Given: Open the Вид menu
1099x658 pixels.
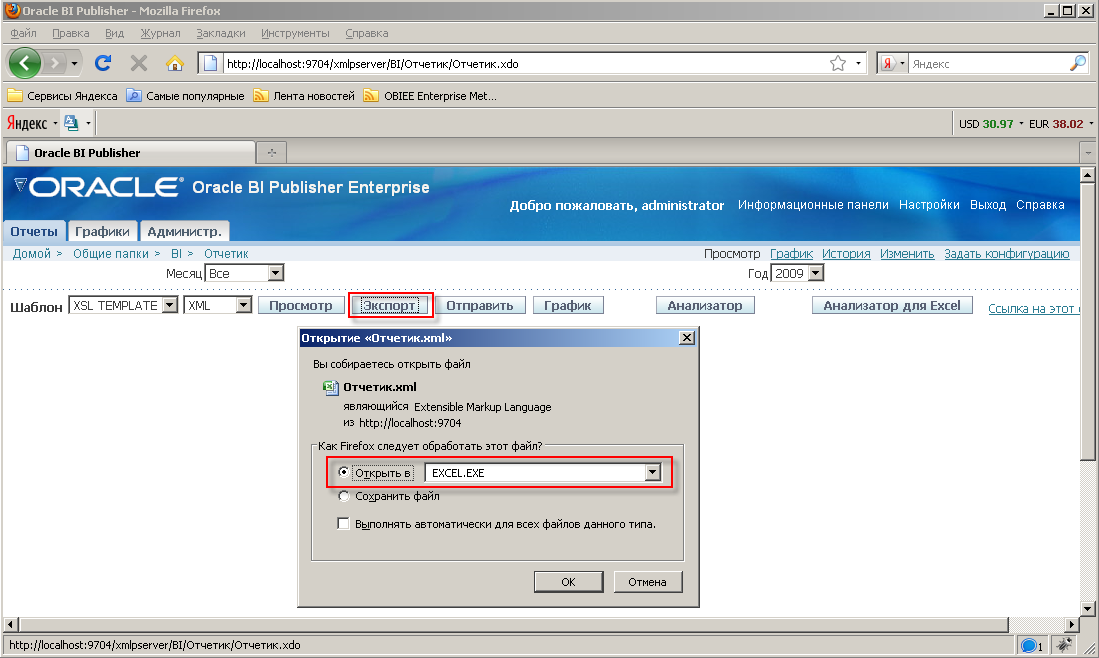Looking at the screenshot, I should pyautogui.click(x=114, y=33).
